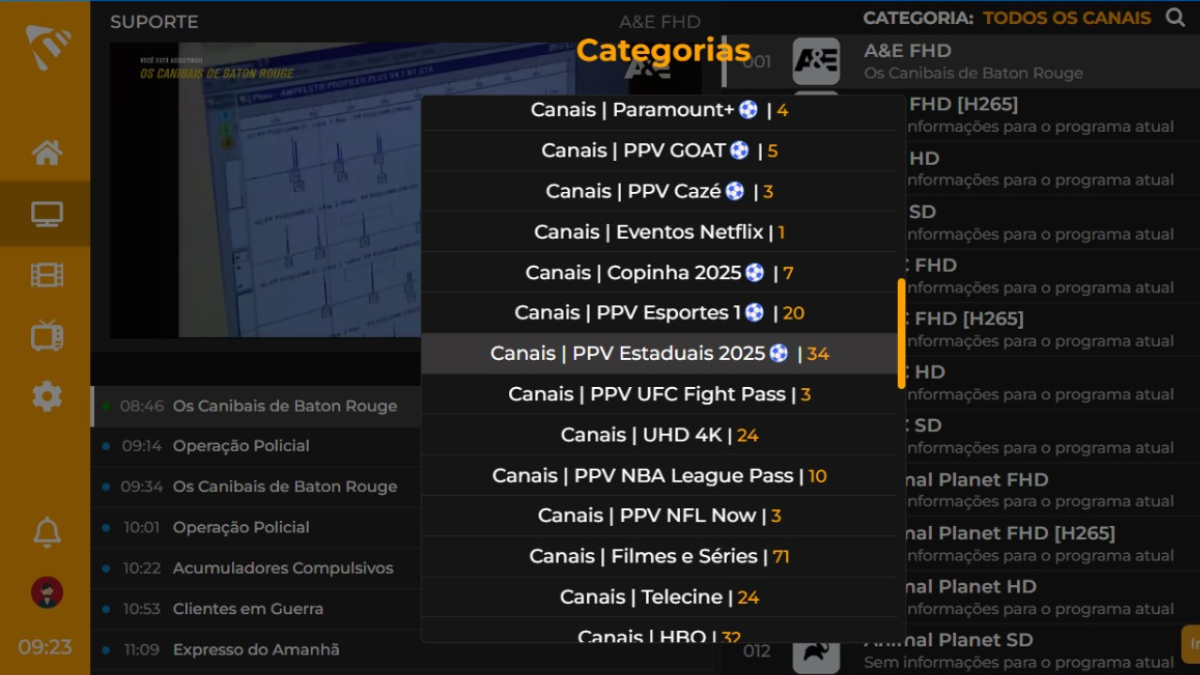Select category Canais | Paramount+
The image size is (1200, 675).
pyautogui.click(x=660, y=110)
